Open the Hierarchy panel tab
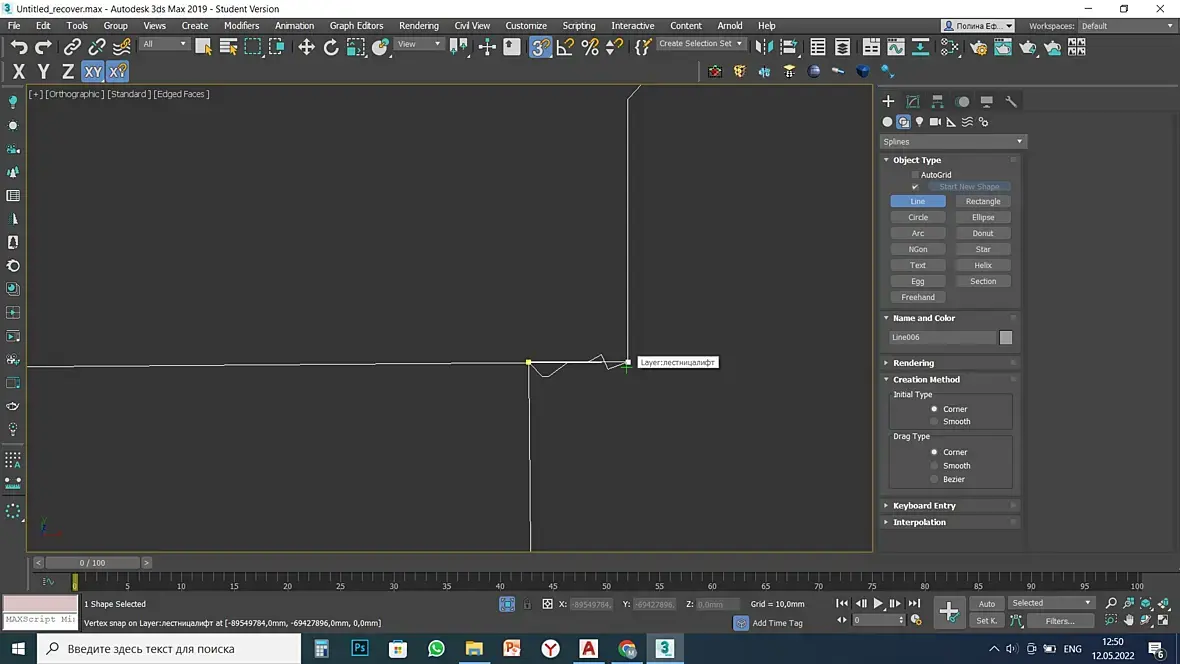 [x=938, y=102]
